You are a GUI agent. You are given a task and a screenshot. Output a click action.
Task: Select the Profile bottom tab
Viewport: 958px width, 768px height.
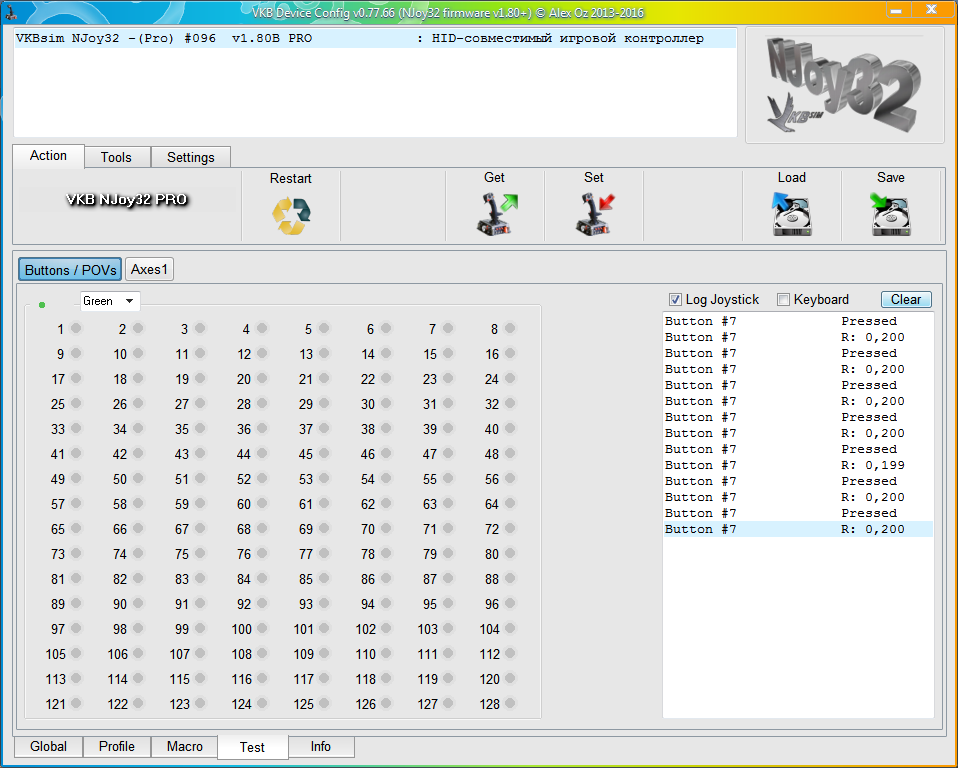click(x=117, y=747)
